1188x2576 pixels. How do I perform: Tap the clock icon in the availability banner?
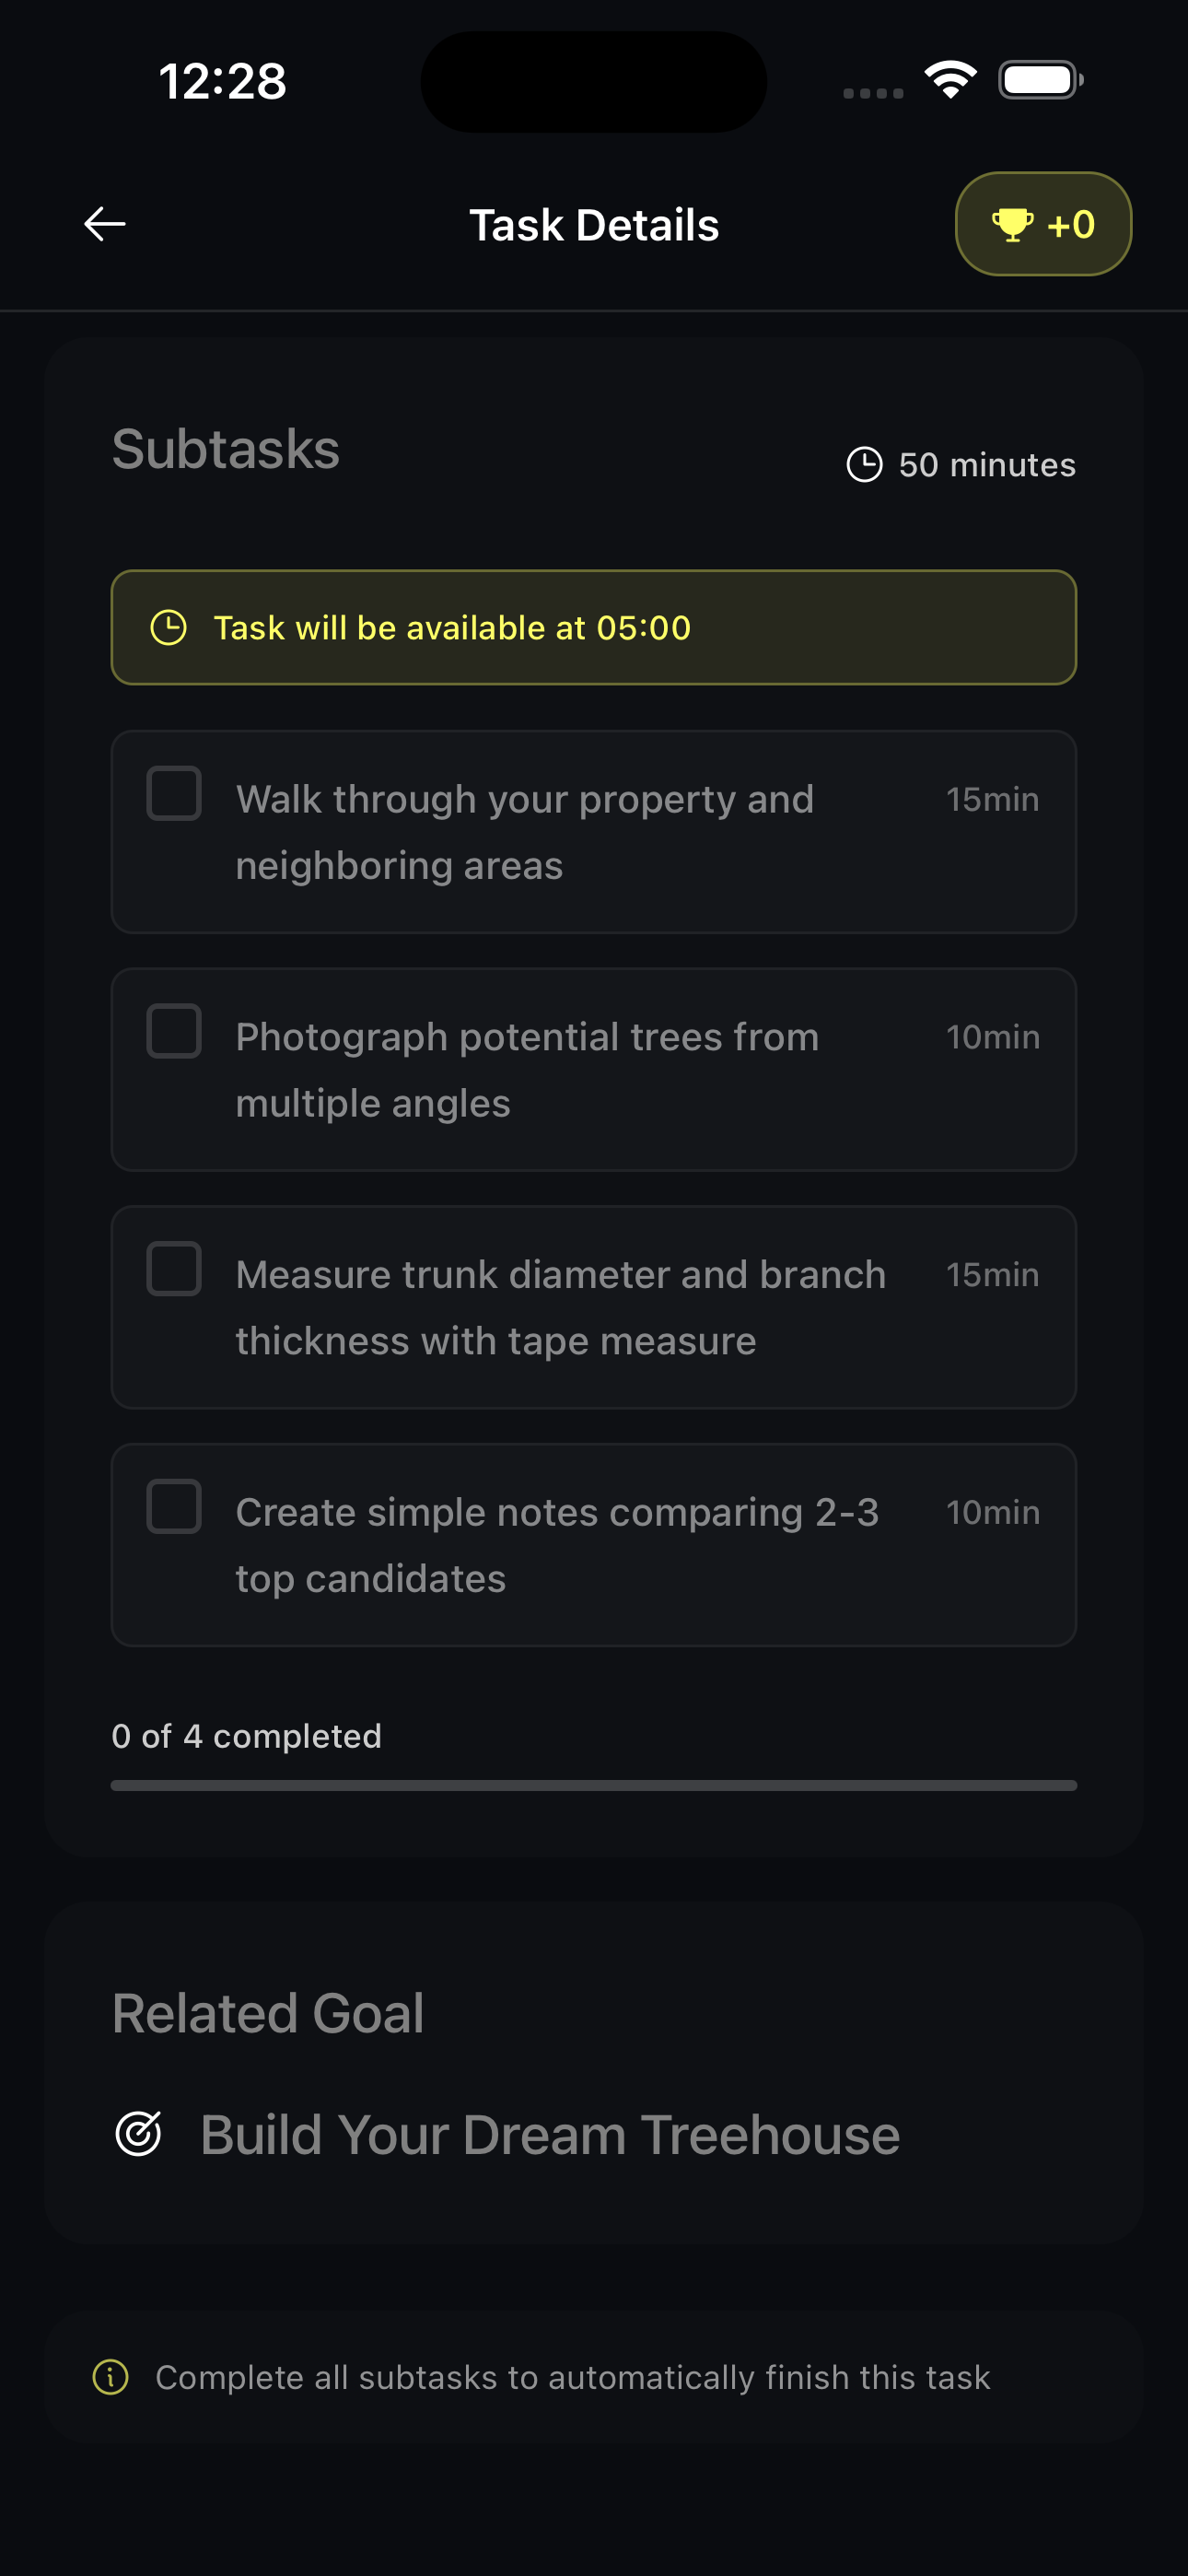point(170,628)
